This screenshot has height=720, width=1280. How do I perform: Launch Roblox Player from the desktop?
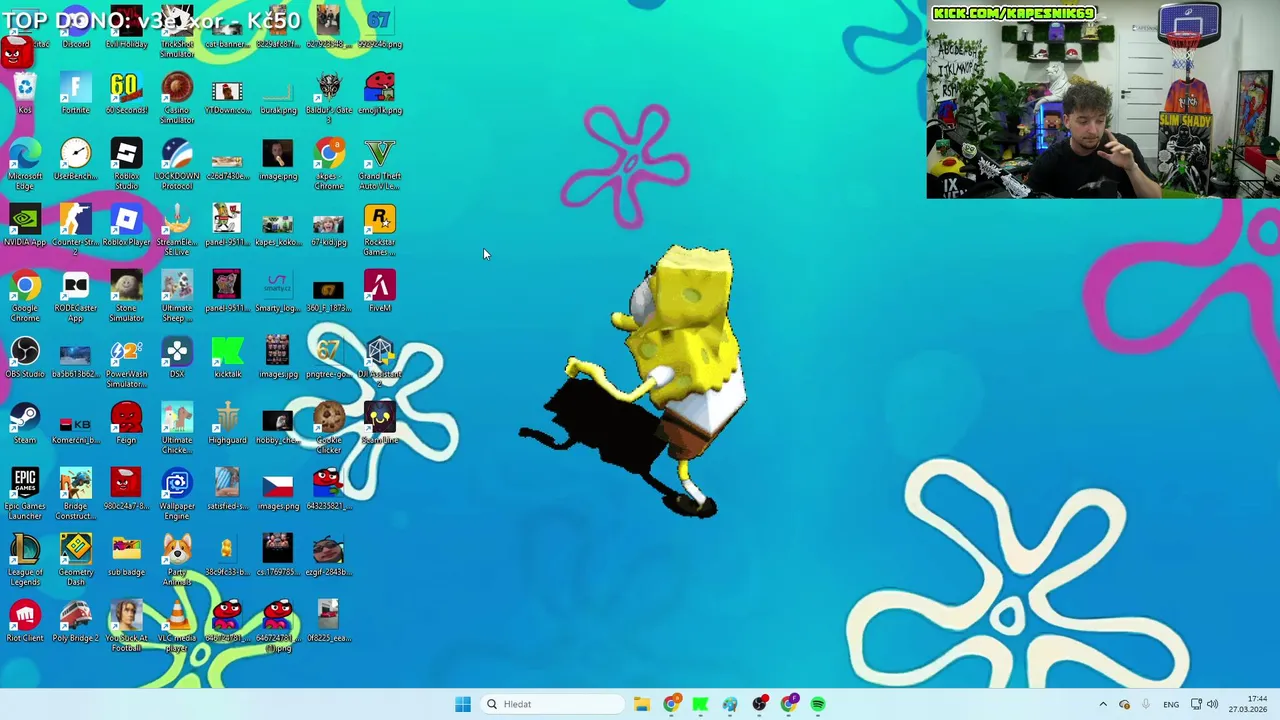(x=126, y=226)
